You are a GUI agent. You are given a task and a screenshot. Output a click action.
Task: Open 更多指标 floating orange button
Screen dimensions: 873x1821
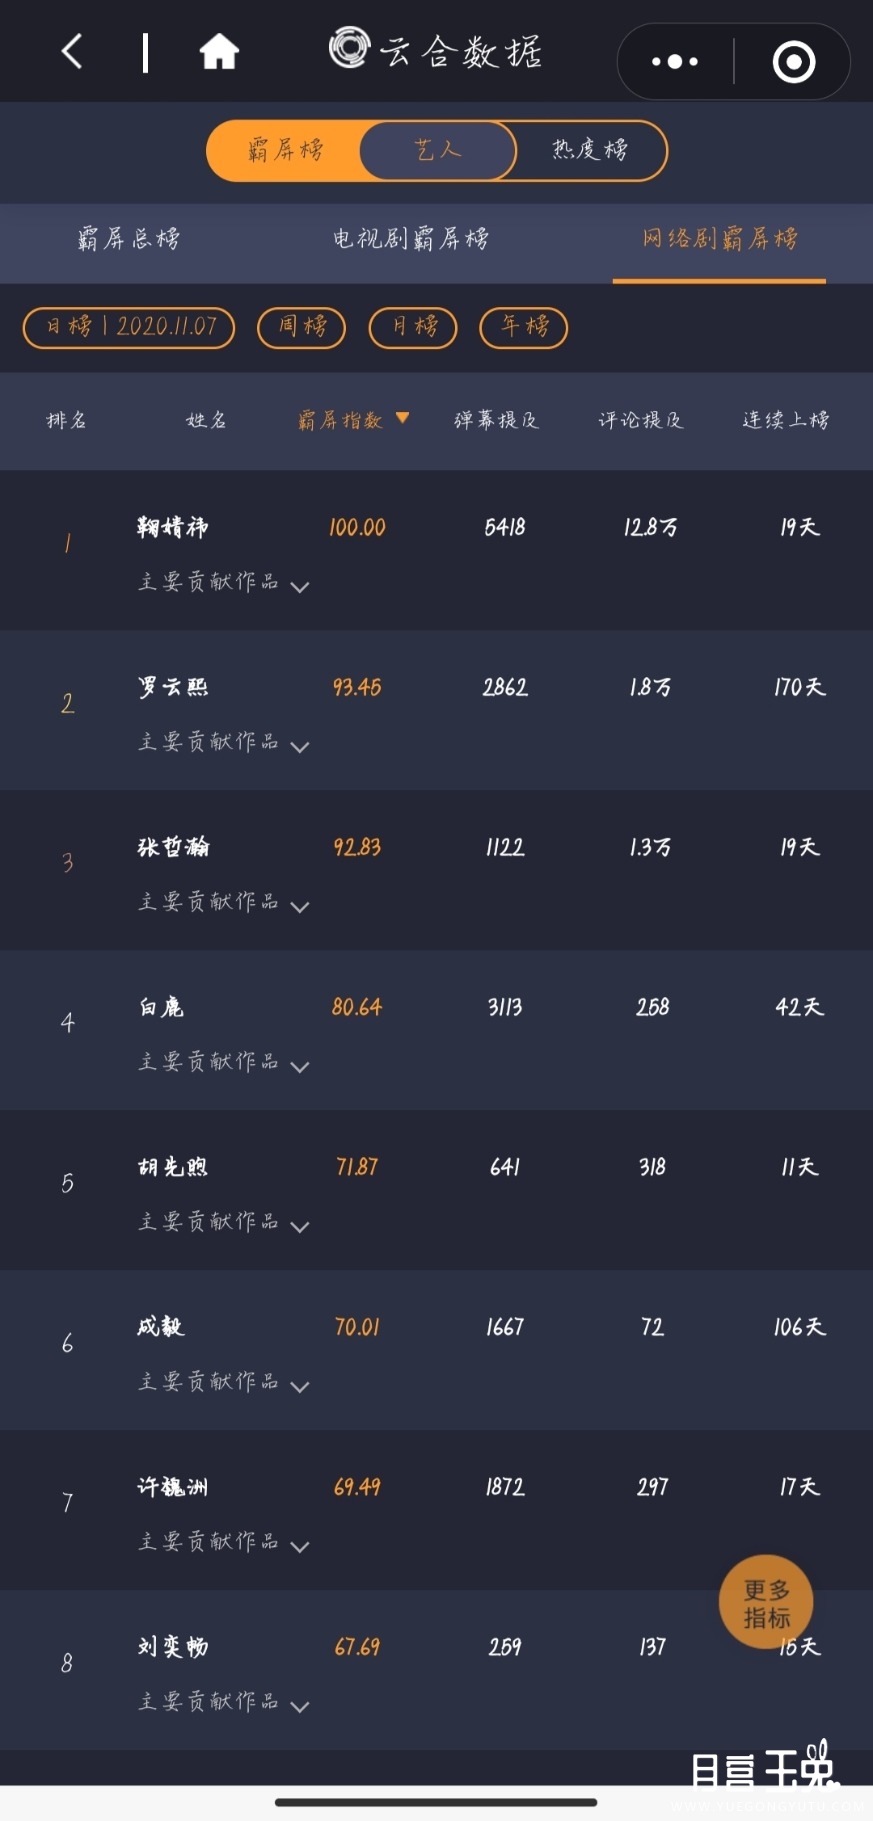766,1603
